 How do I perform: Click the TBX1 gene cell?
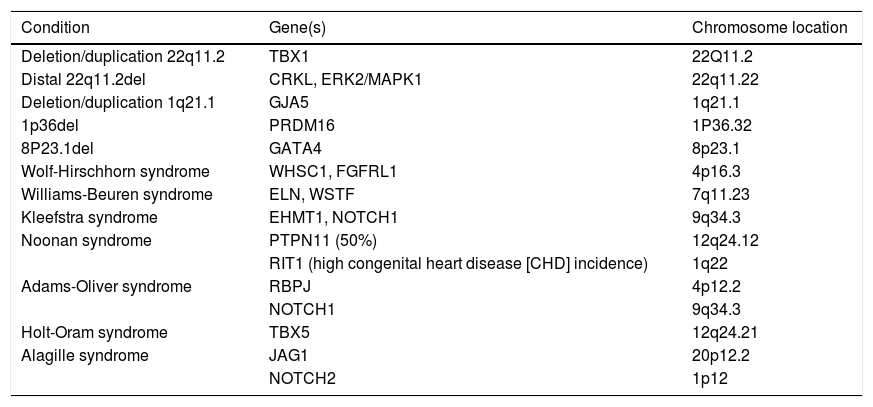(x=290, y=58)
